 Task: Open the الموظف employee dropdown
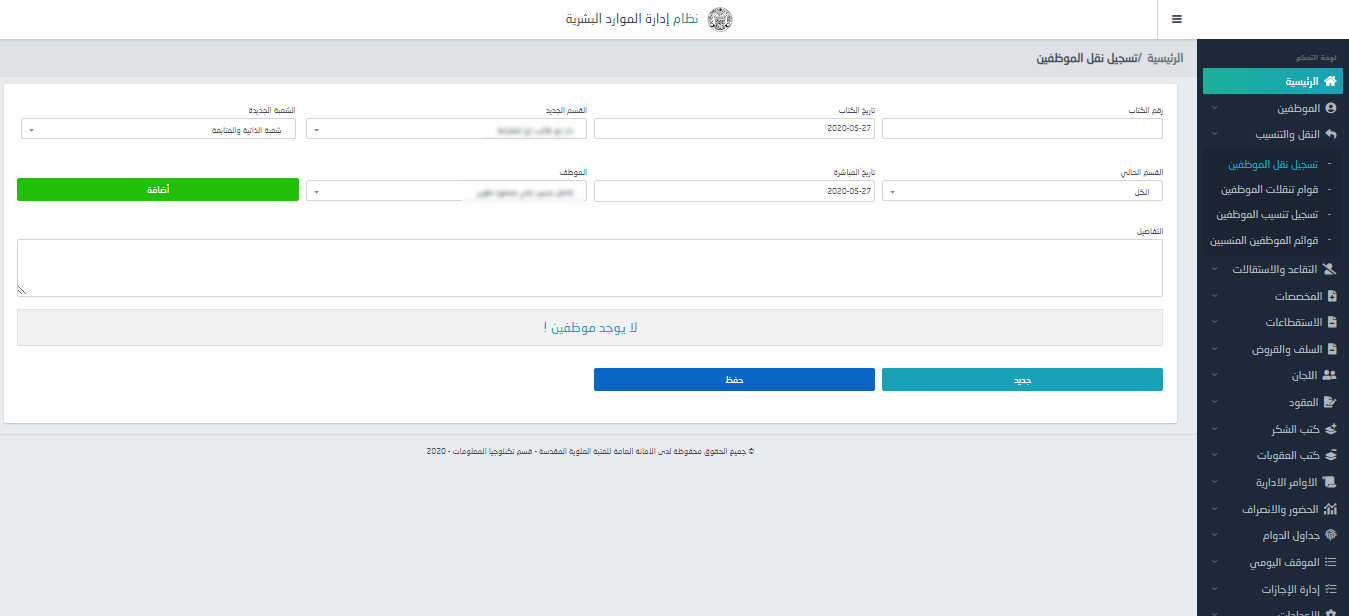pos(446,191)
